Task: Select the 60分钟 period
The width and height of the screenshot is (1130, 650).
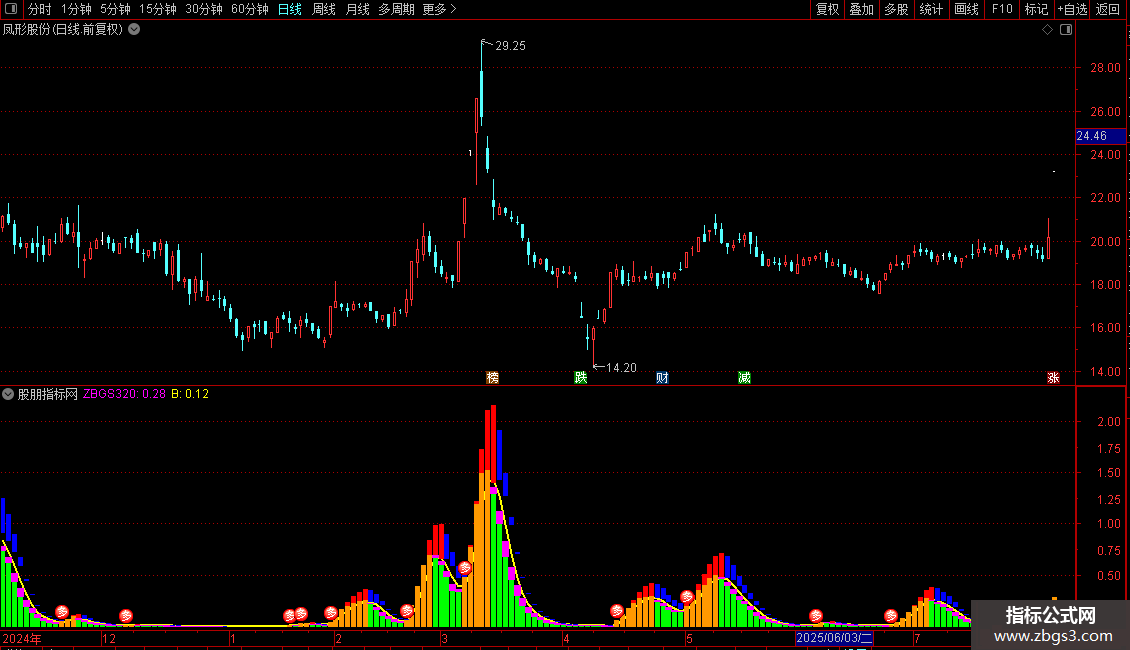Action: [250, 9]
